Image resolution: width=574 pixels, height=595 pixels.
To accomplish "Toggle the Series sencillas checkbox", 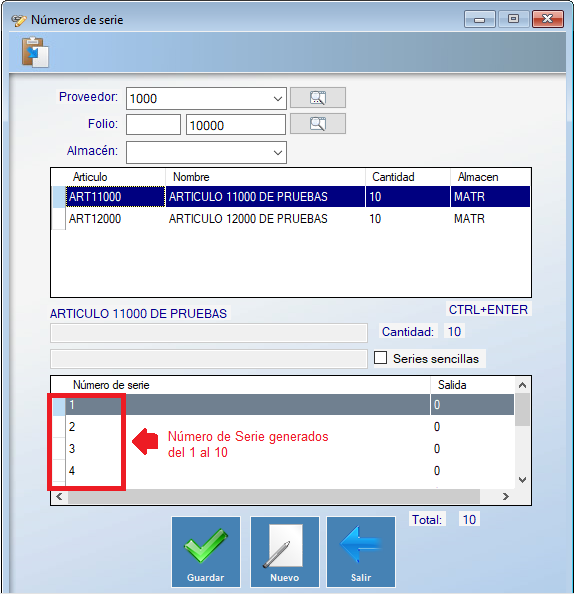I will (x=381, y=358).
